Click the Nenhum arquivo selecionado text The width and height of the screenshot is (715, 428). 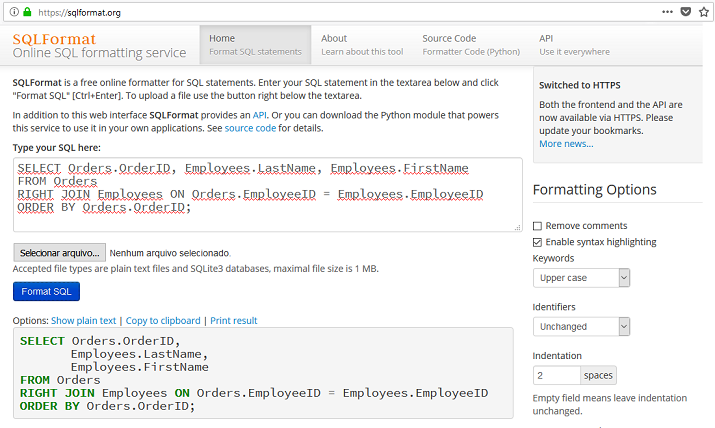pos(170,253)
